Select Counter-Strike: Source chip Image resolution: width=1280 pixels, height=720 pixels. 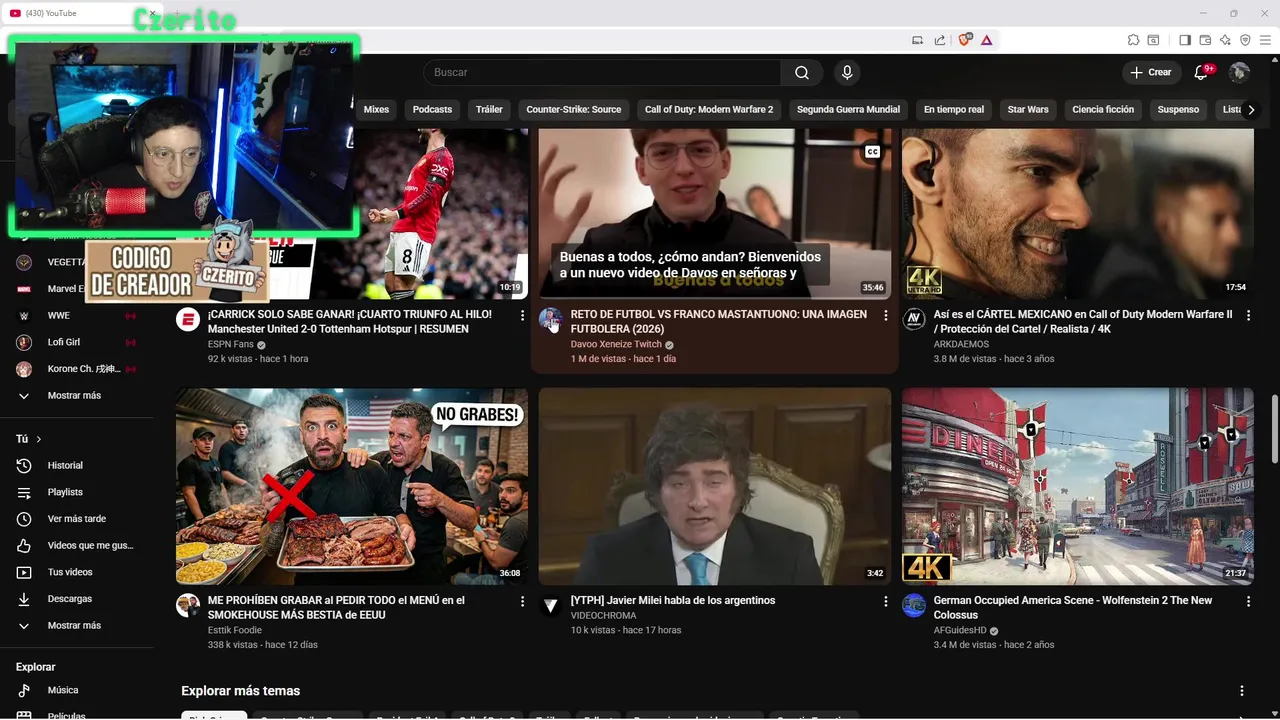coord(574,110)
